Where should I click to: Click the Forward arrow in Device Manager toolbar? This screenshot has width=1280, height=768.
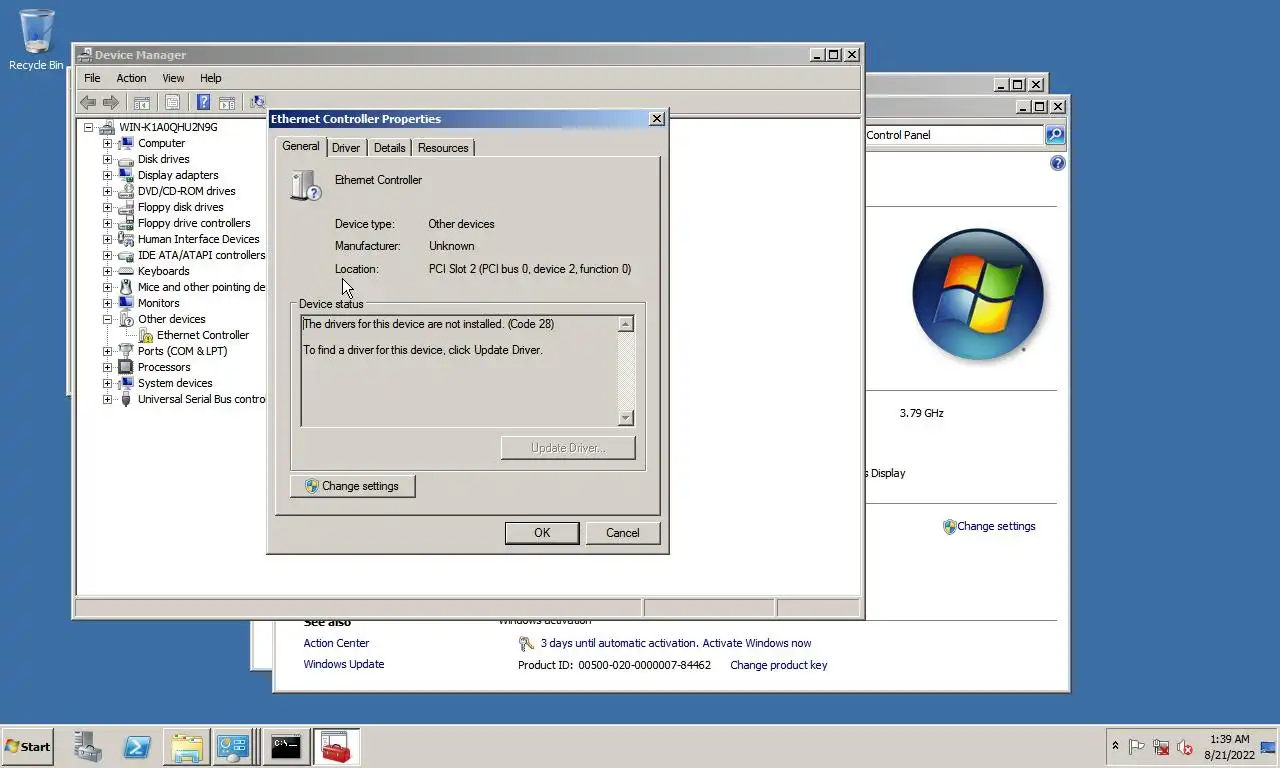pos(111,102)
